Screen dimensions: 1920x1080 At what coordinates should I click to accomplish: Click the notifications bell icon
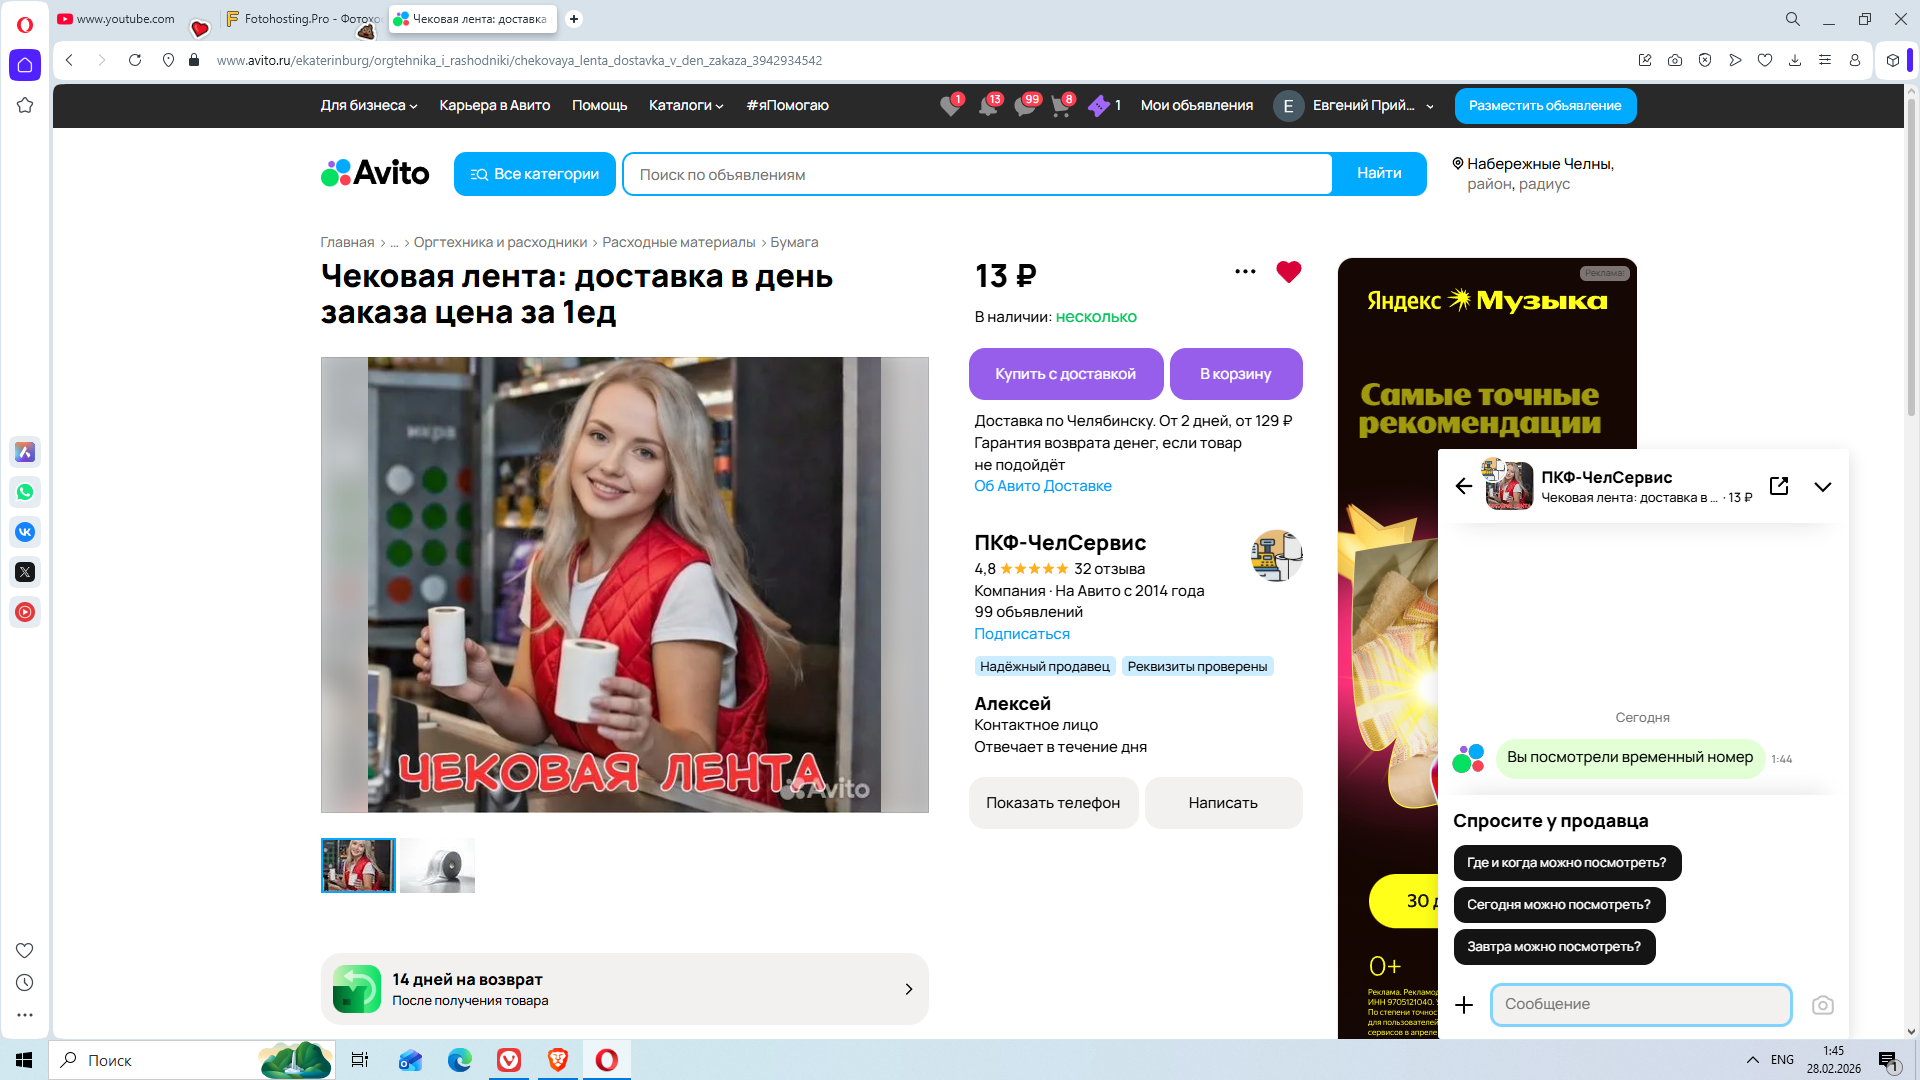tap(987, 106)
